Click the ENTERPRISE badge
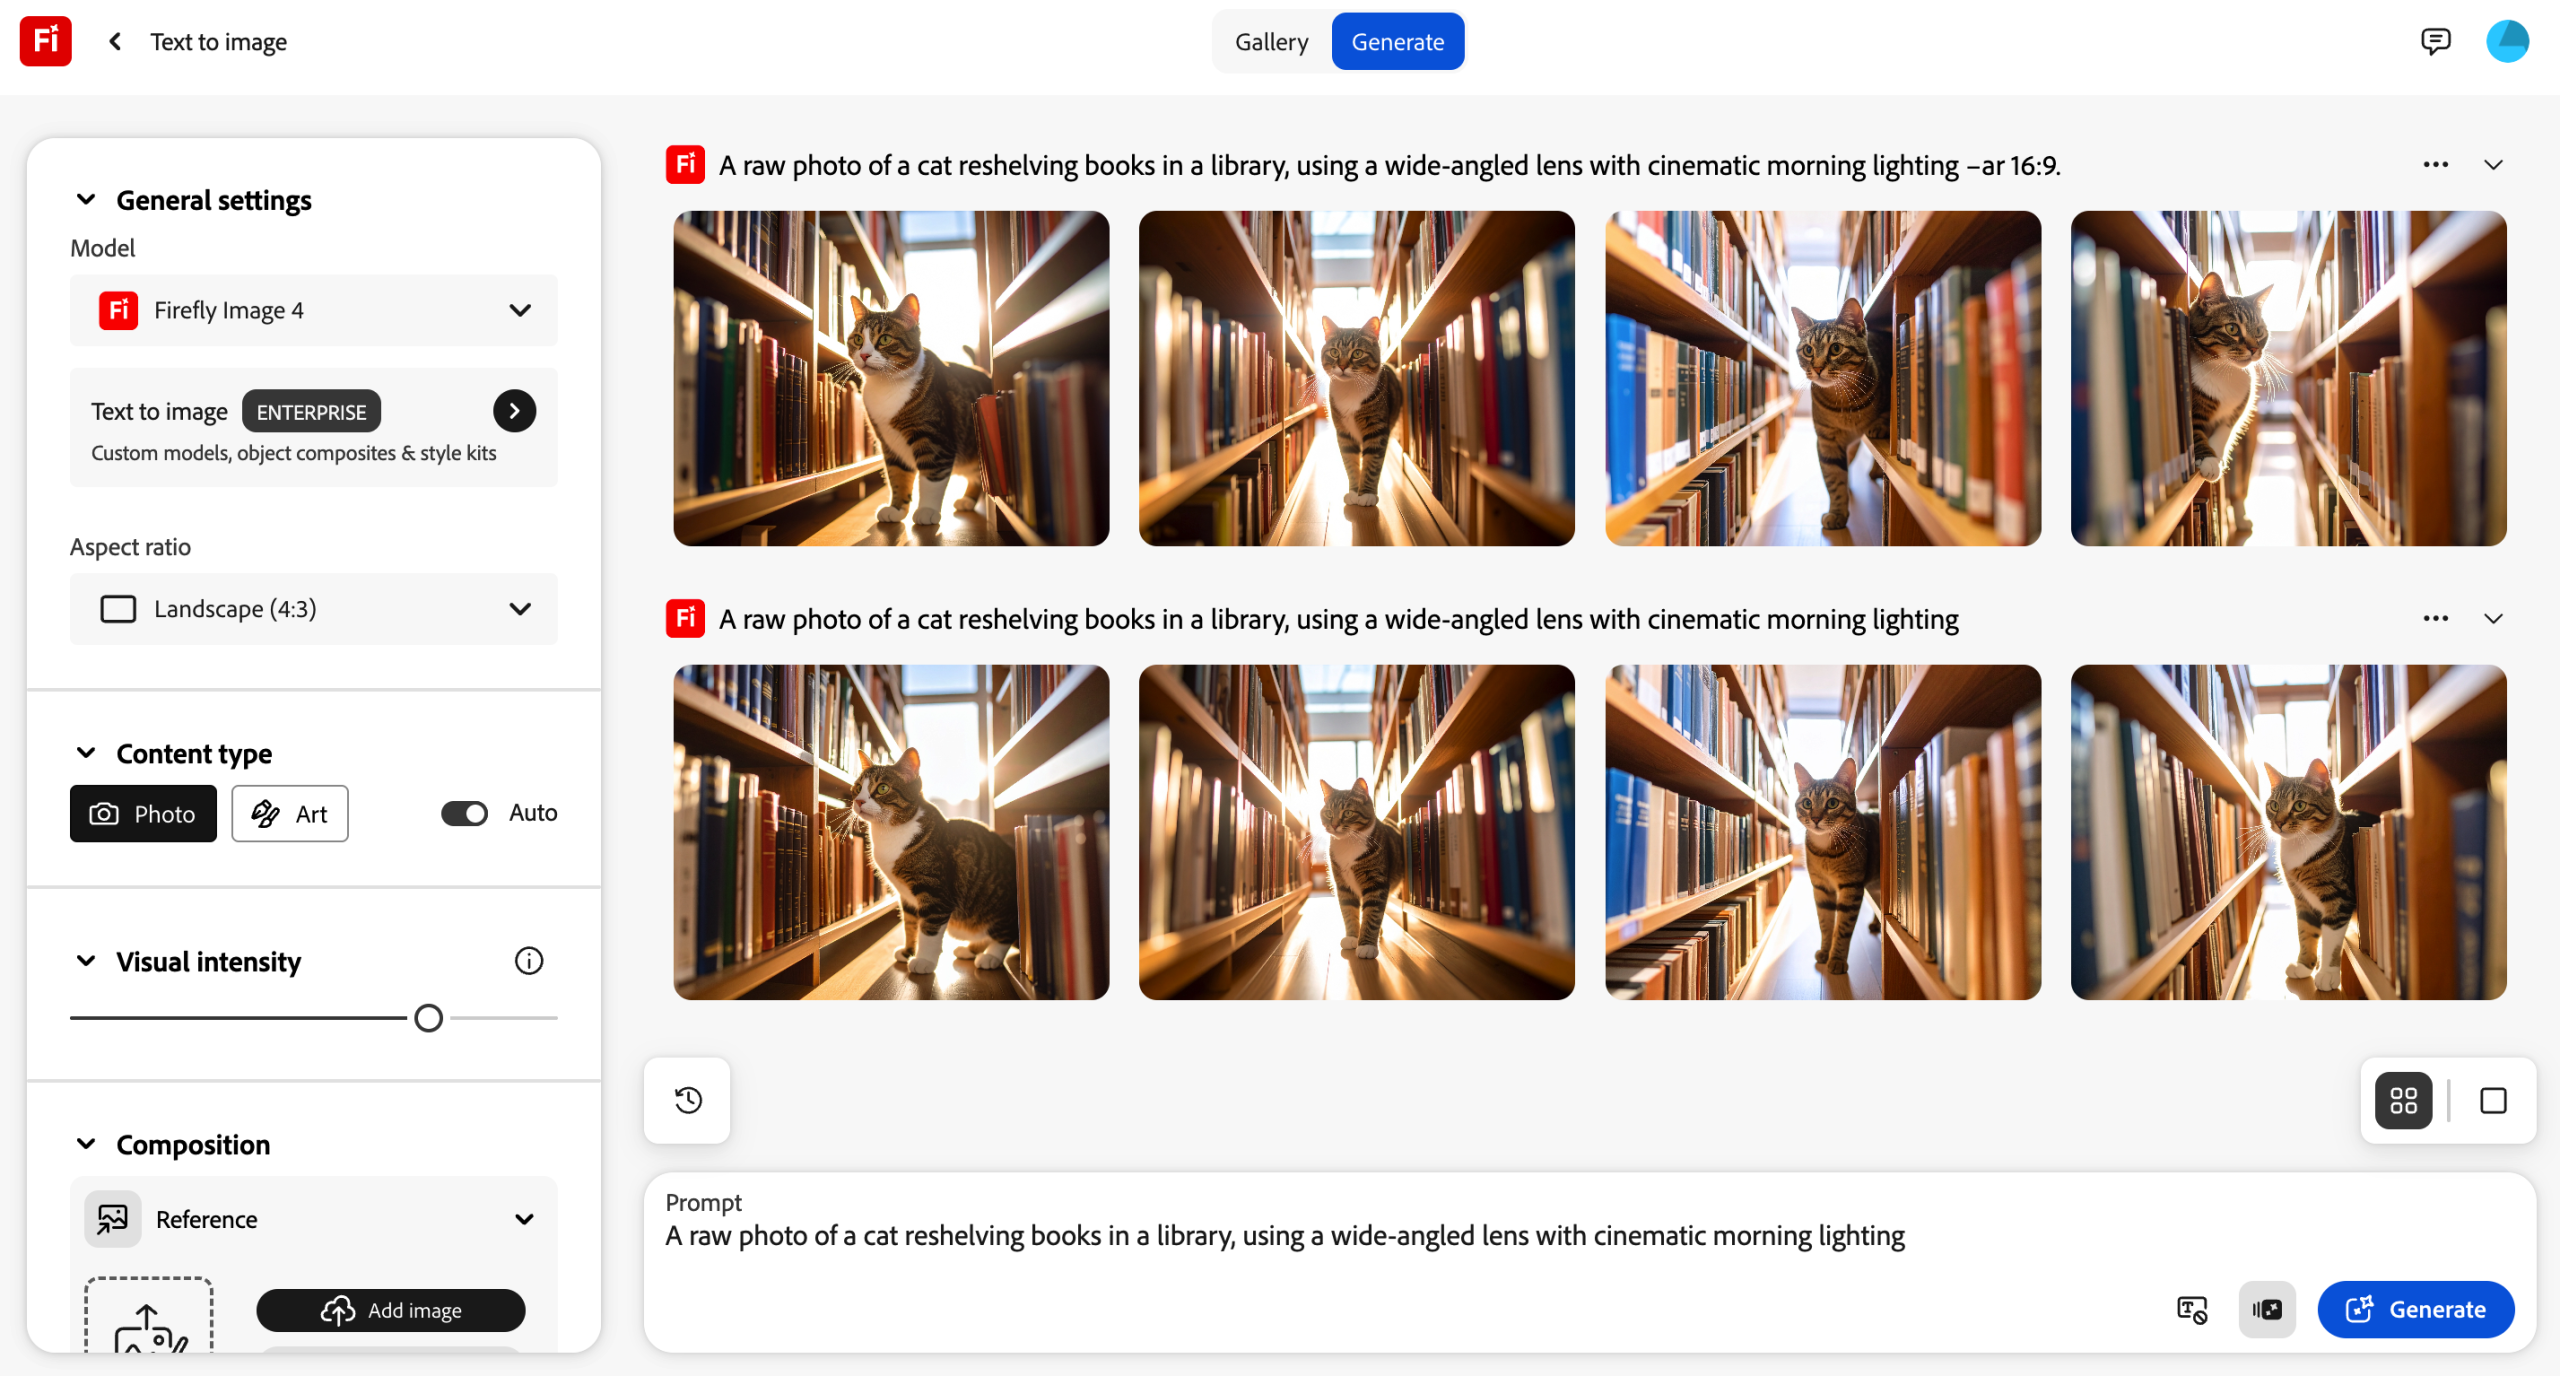This screenshot has width=2560, height=1376. point(311,412)
